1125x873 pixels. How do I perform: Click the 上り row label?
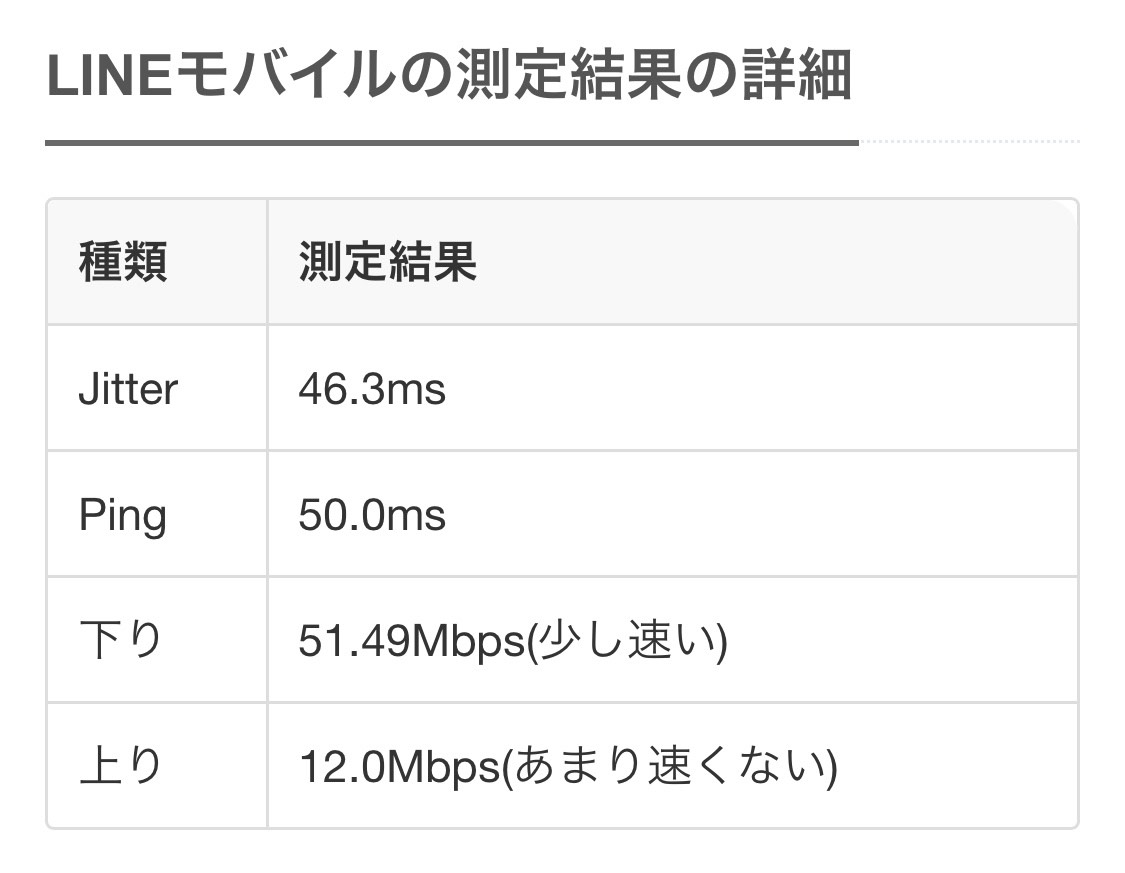(121, 765)
